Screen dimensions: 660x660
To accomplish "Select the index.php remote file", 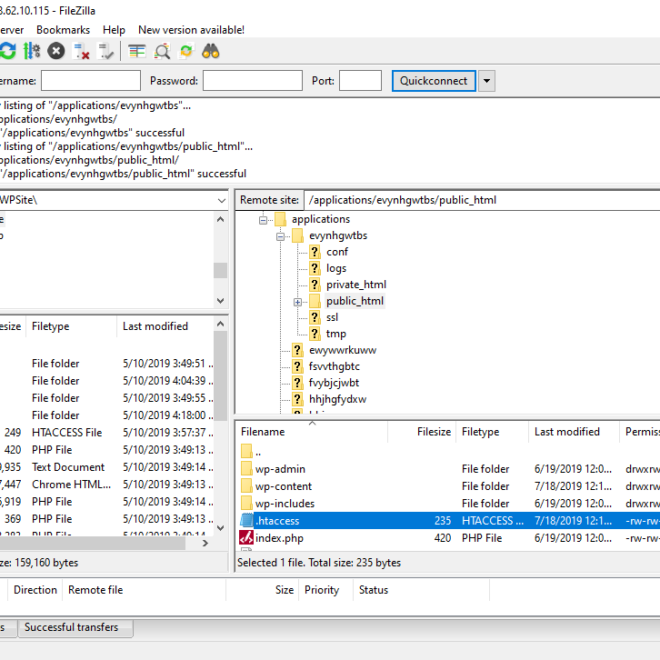I will click(x=448, y=538).
